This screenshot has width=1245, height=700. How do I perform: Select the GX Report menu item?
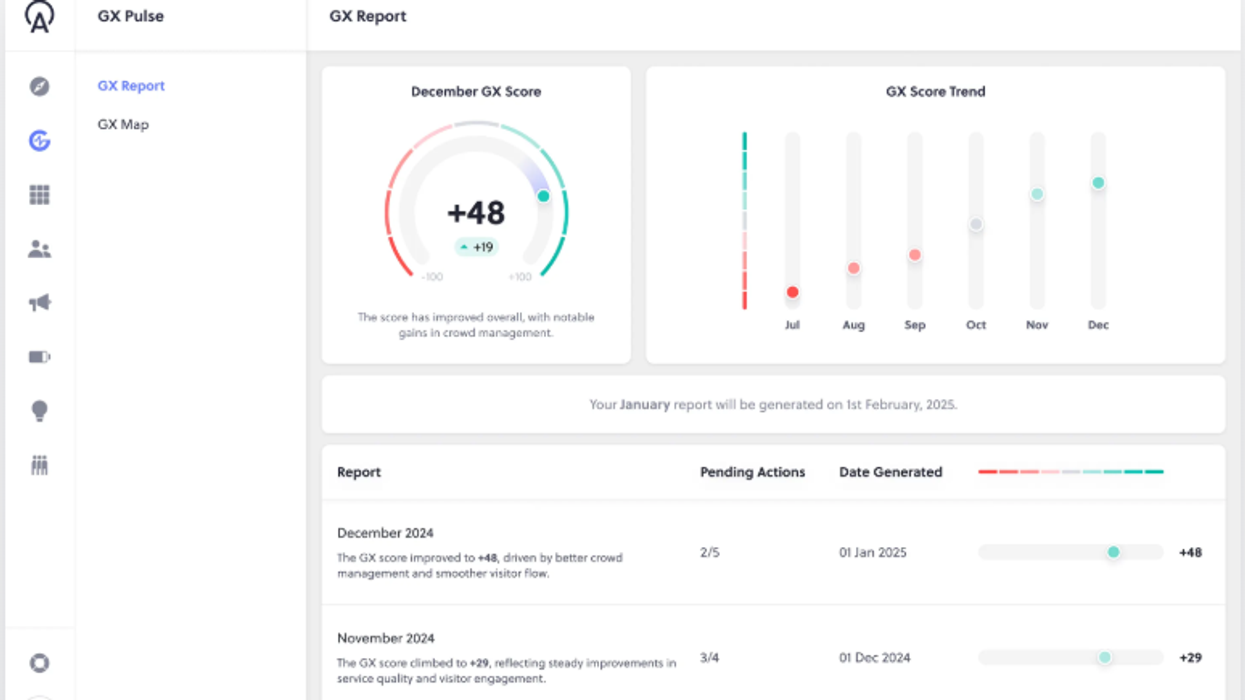click(x=130, y=86)
